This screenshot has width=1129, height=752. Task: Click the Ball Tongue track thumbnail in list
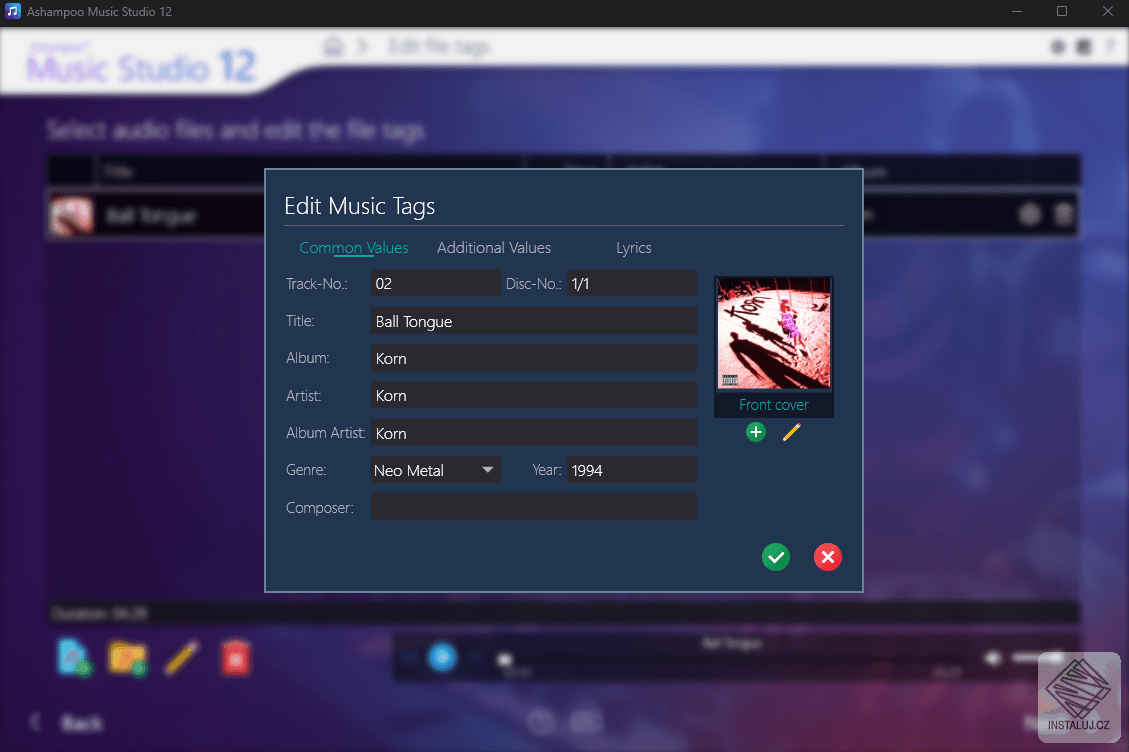tap(71, 215)
